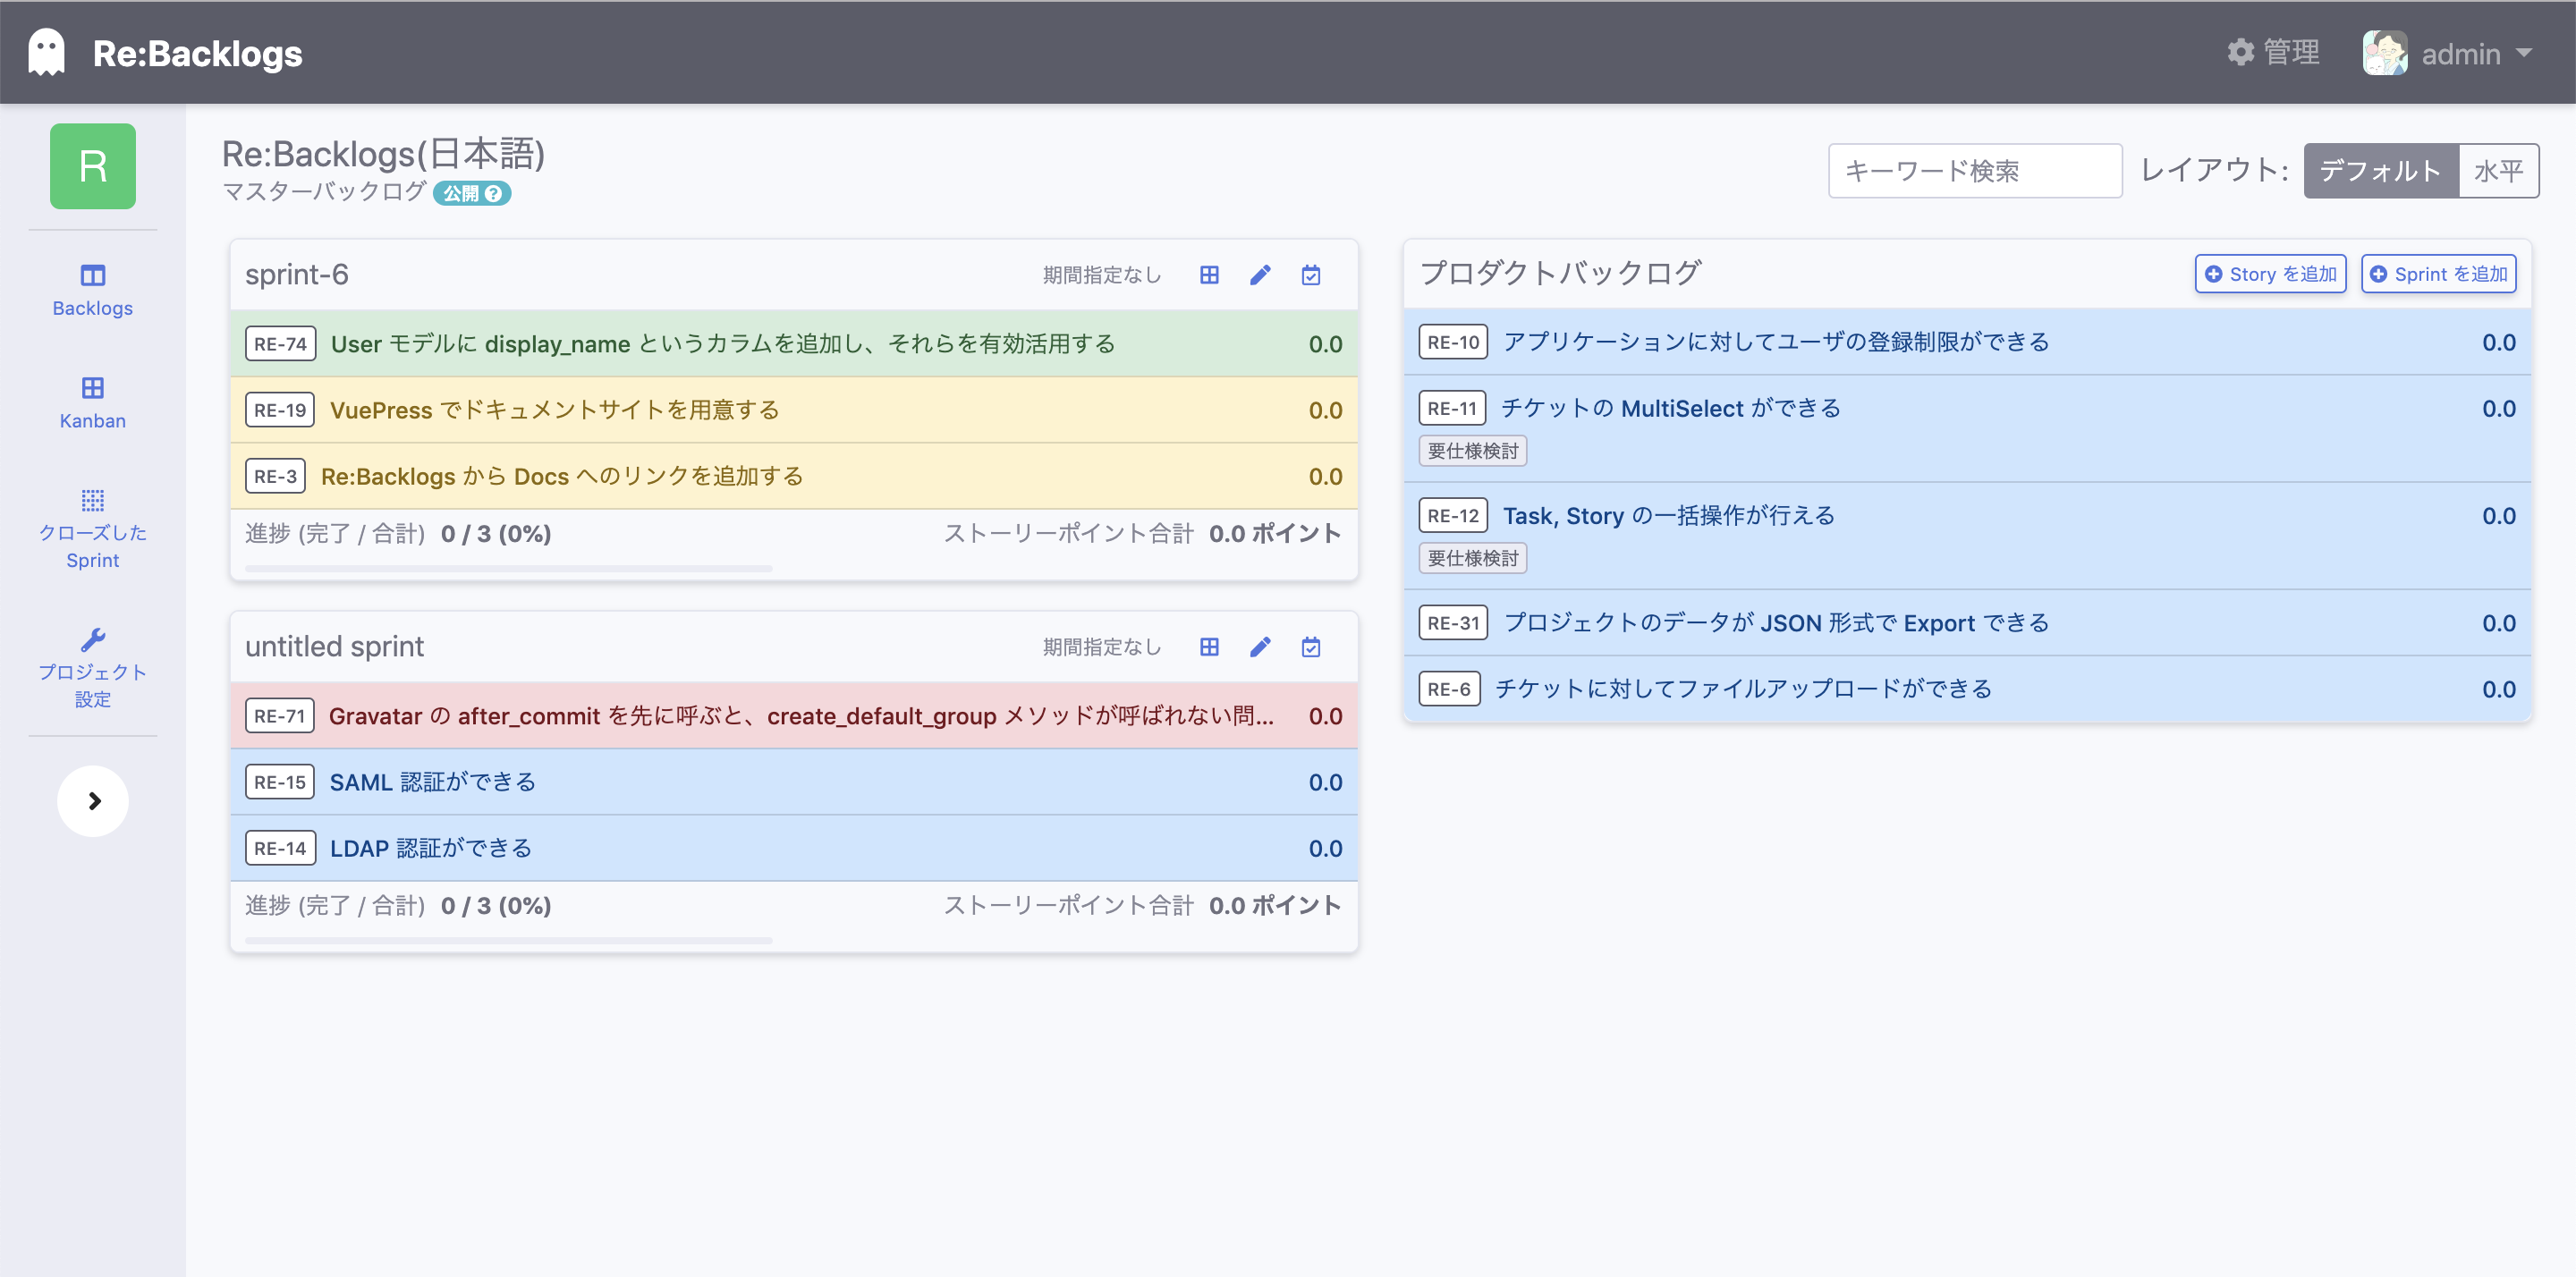Expand the sidebar with the chevron button

click(93, 801)
